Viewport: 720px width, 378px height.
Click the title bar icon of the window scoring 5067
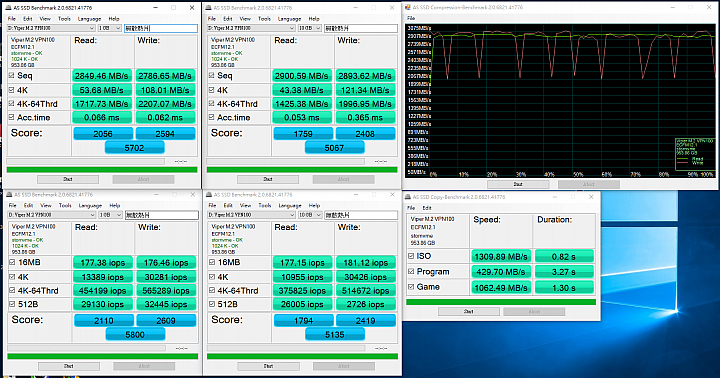tap(208, 8)
